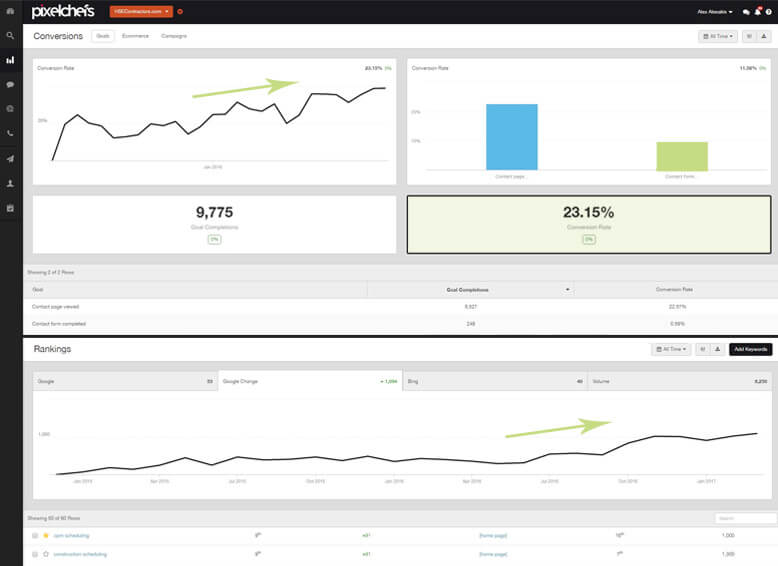Screen dimensions: 778x566
Task: Click the 0% badge under 23.15% rate
Action: pyautogui.click(x=589, y=240)
